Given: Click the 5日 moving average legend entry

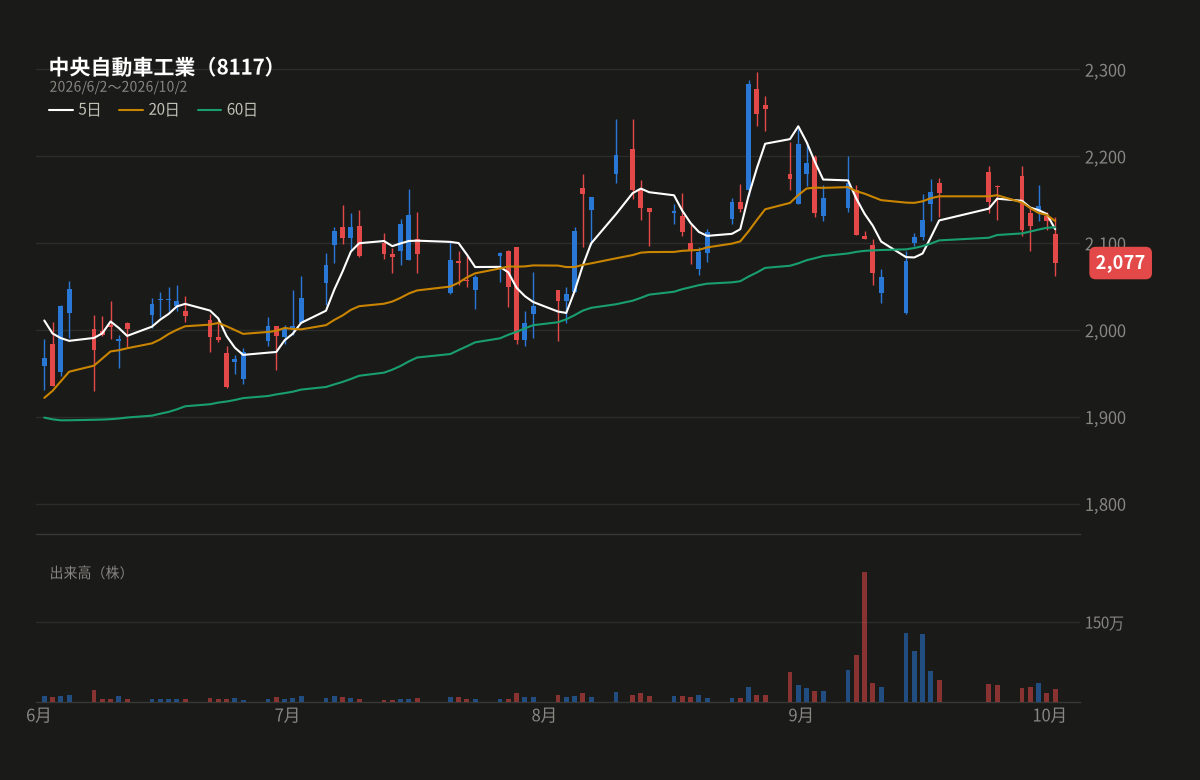Looking at the screenshot, I should pos(75,110).
